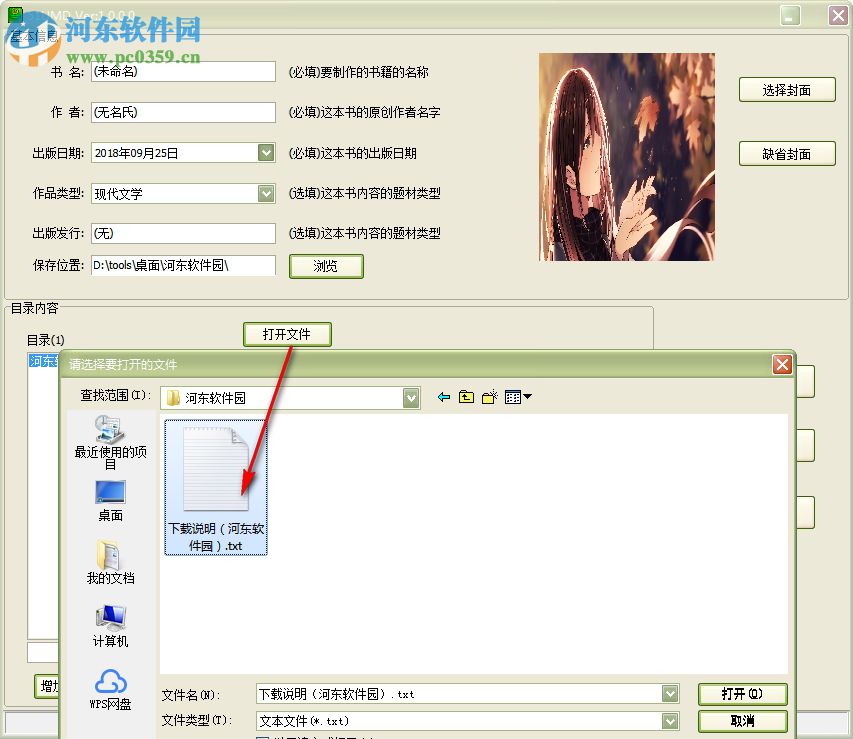Select the 下载说明（河东软件园）.txt file thumbnail
The height and width of the screenshot is (739, 853).
[216, 485]
